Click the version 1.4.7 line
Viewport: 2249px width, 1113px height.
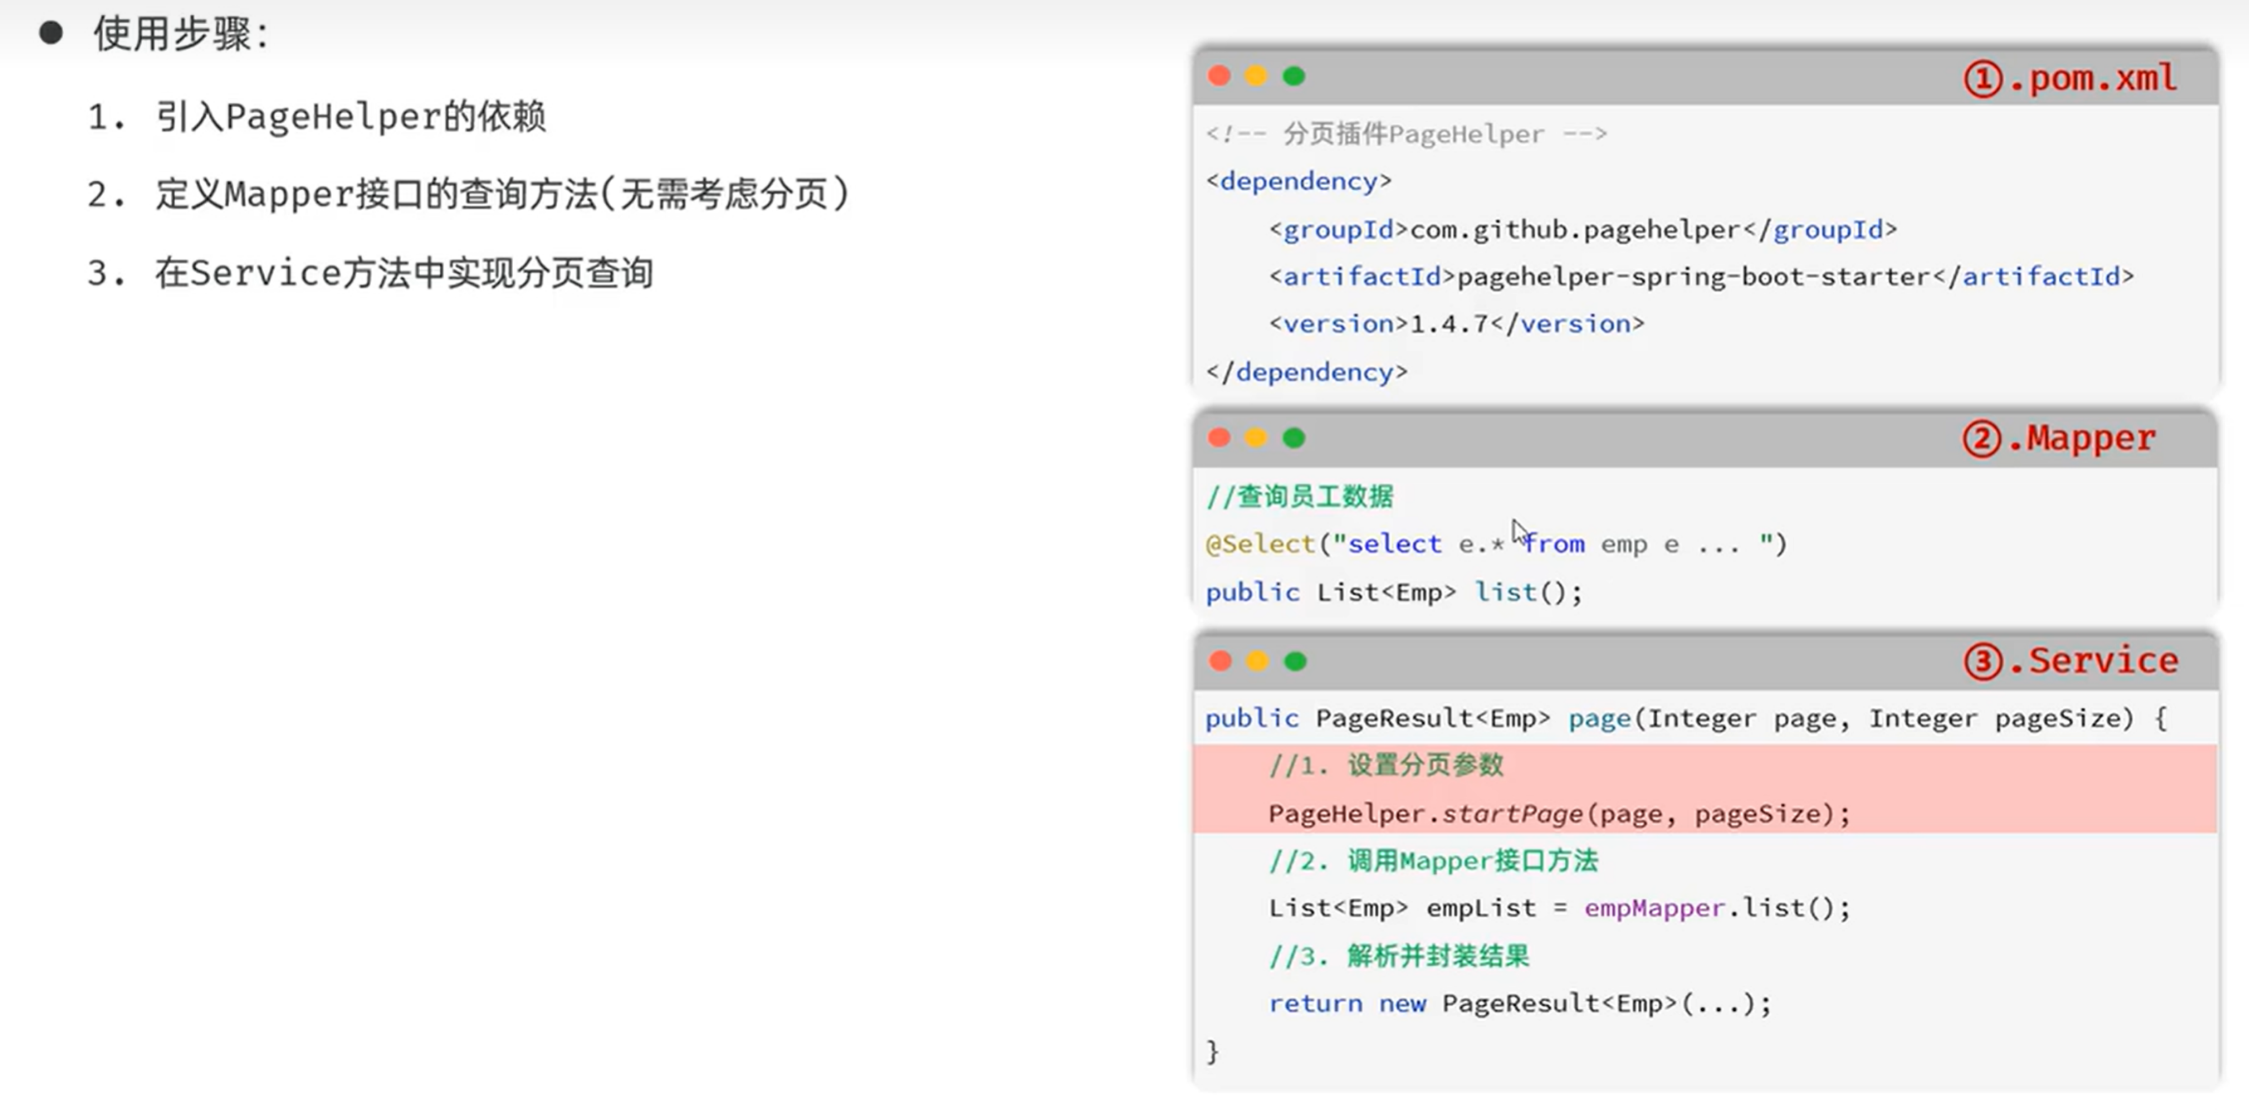tap(1456, 324)
